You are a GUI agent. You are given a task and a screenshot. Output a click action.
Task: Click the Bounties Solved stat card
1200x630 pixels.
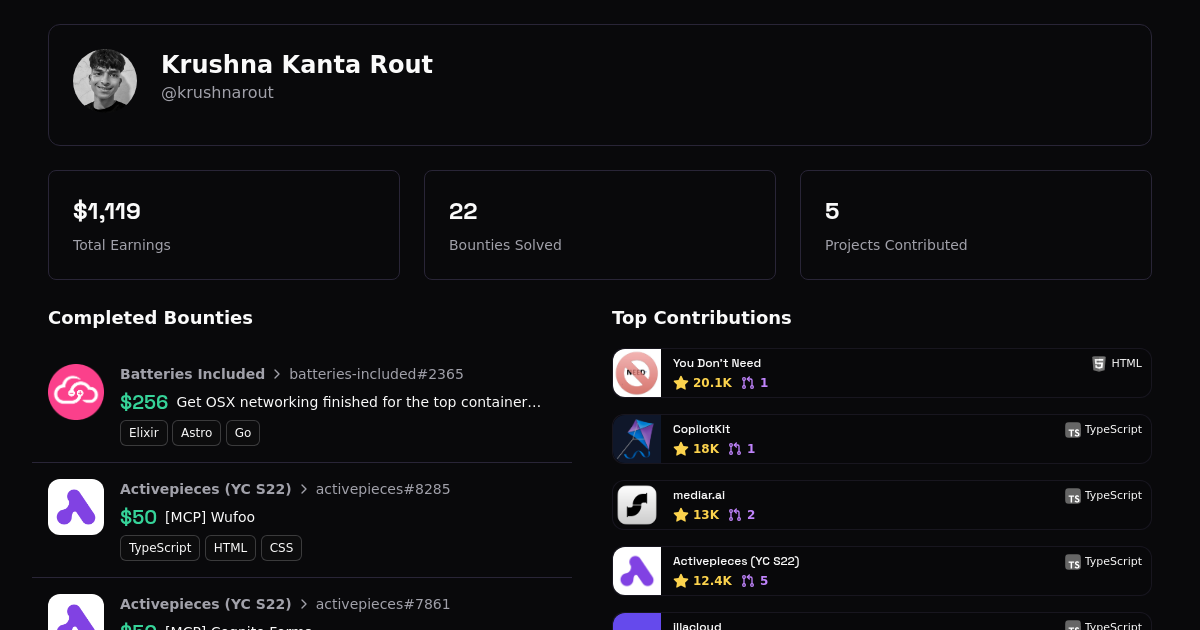coord(600,225)
